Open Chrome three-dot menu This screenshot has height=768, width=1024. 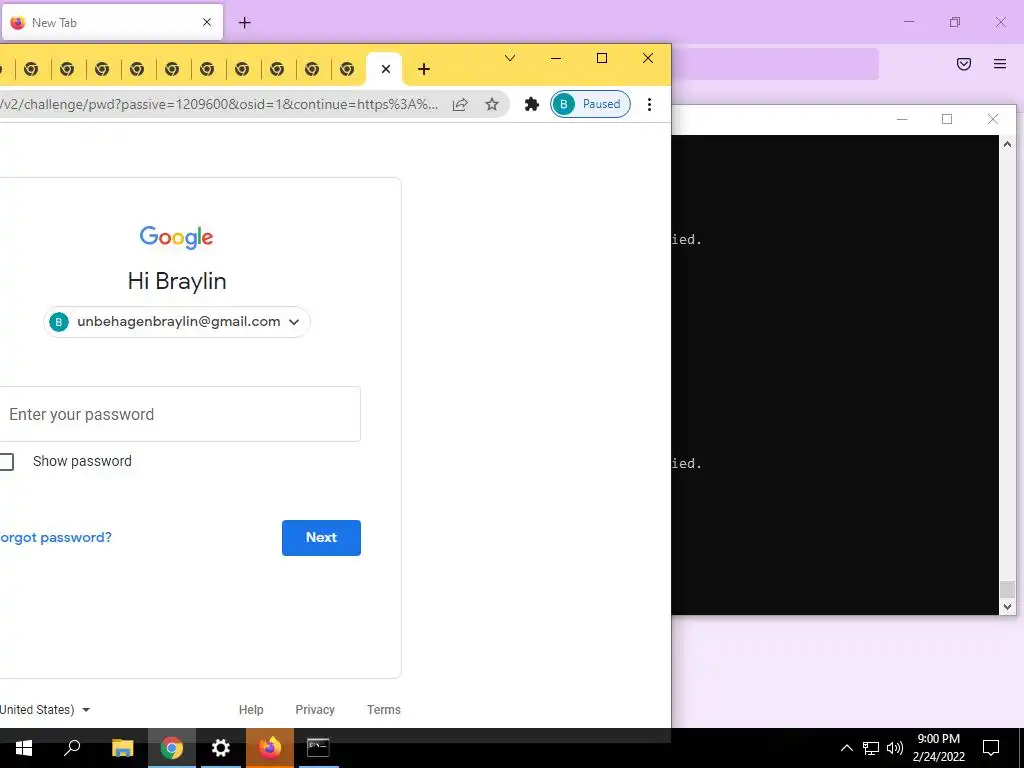649,104
